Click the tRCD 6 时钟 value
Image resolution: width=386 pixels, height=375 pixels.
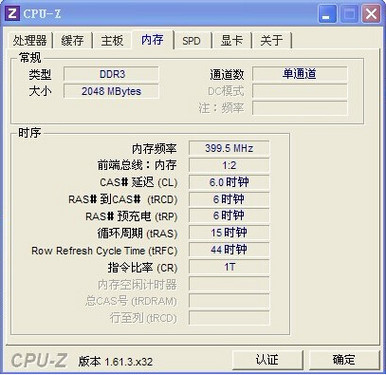(x=229, y=199)
